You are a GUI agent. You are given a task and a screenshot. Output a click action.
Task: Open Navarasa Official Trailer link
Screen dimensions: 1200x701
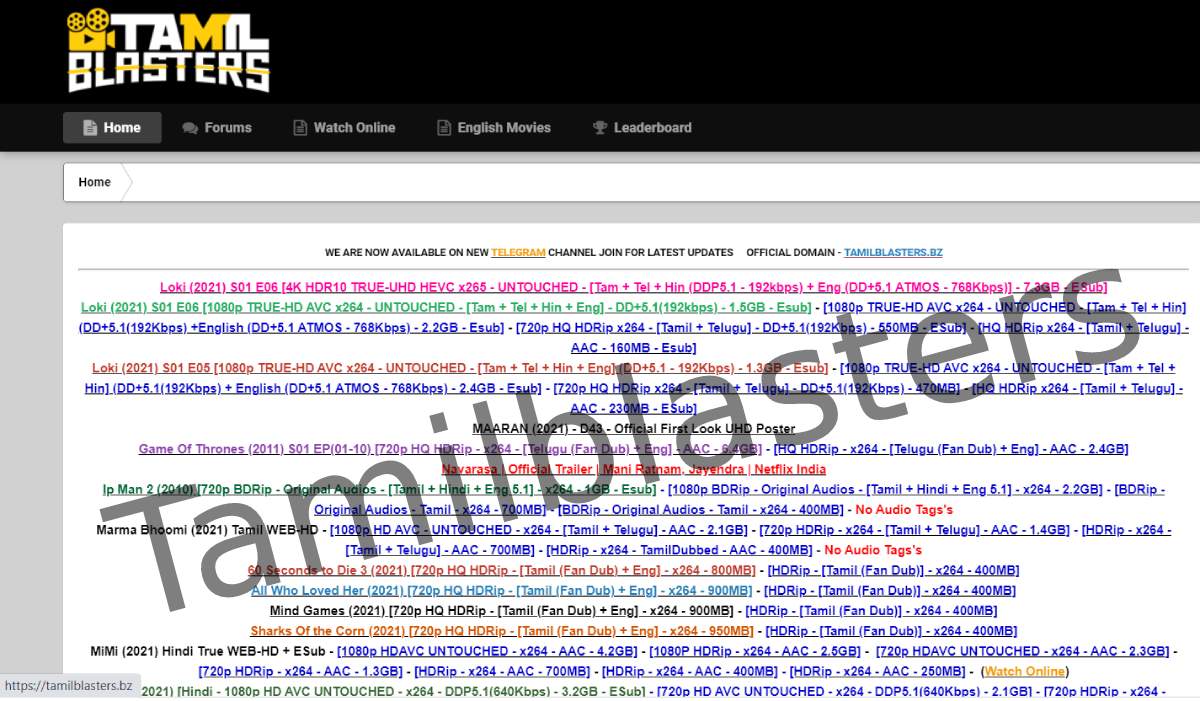click(634, 469)
